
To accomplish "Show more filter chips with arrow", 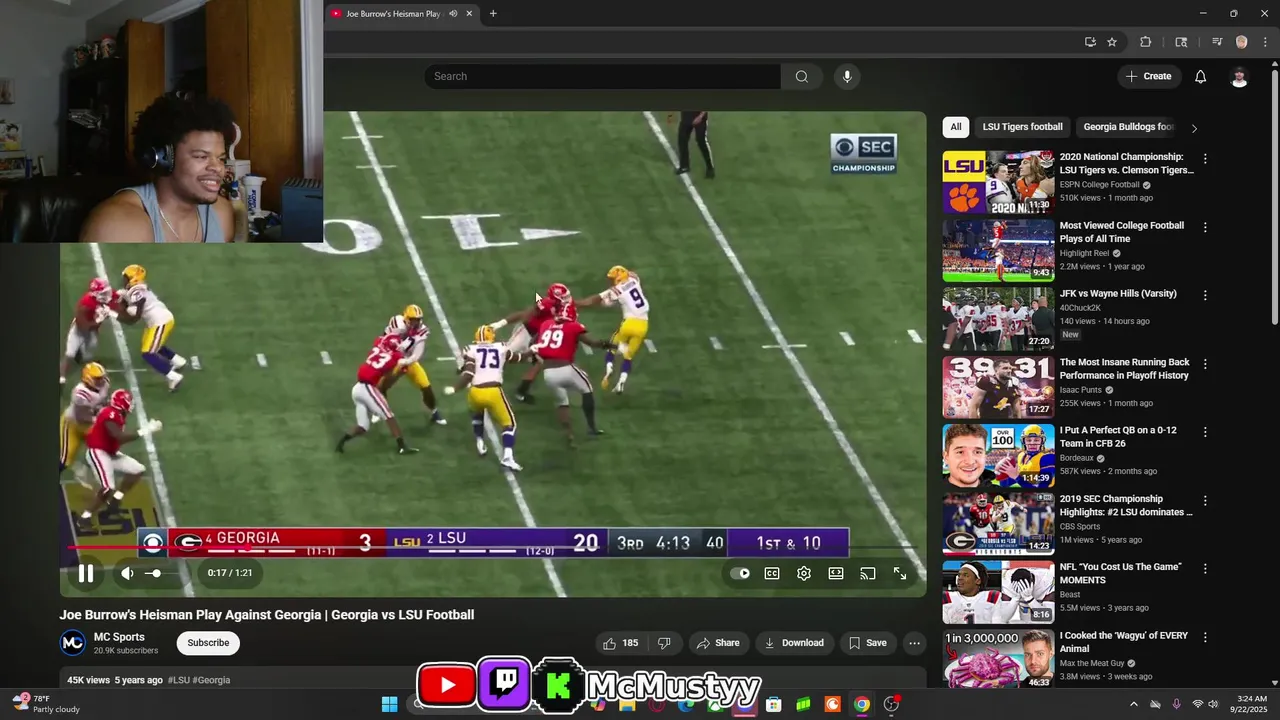I will [x=1194, y=128].
